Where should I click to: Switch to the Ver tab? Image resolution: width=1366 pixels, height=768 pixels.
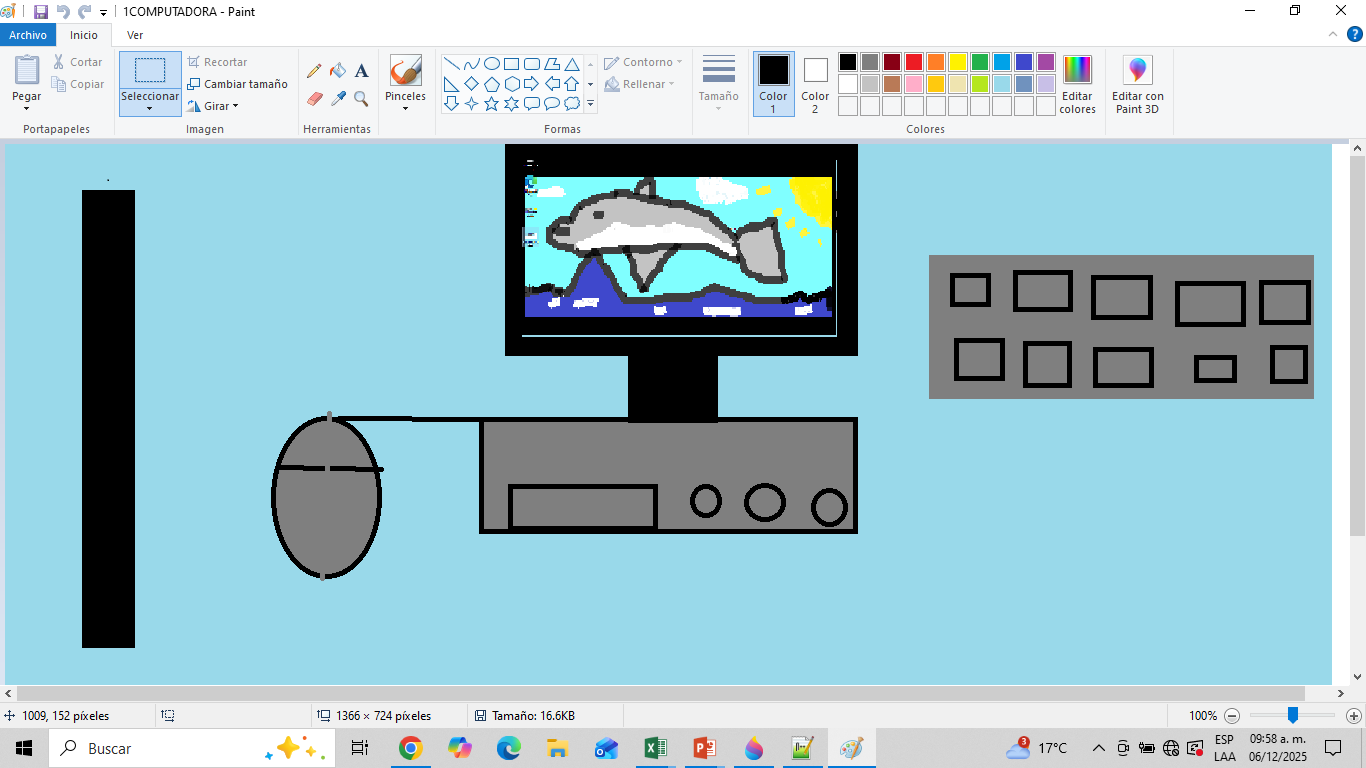click(x=135, y=35)
